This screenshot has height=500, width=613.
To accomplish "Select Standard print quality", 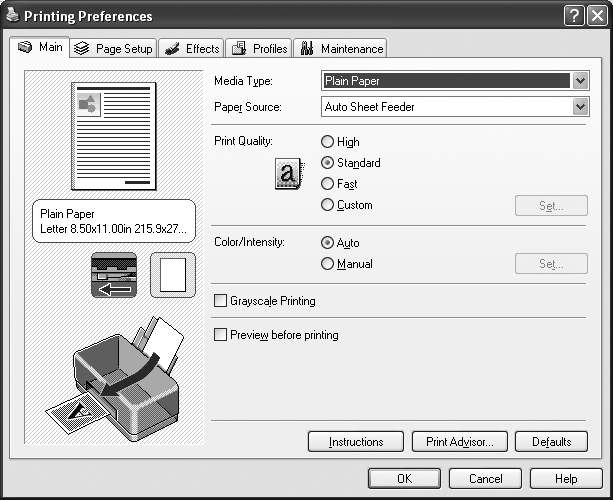I will pyautogui.click(x=351, y=163).
